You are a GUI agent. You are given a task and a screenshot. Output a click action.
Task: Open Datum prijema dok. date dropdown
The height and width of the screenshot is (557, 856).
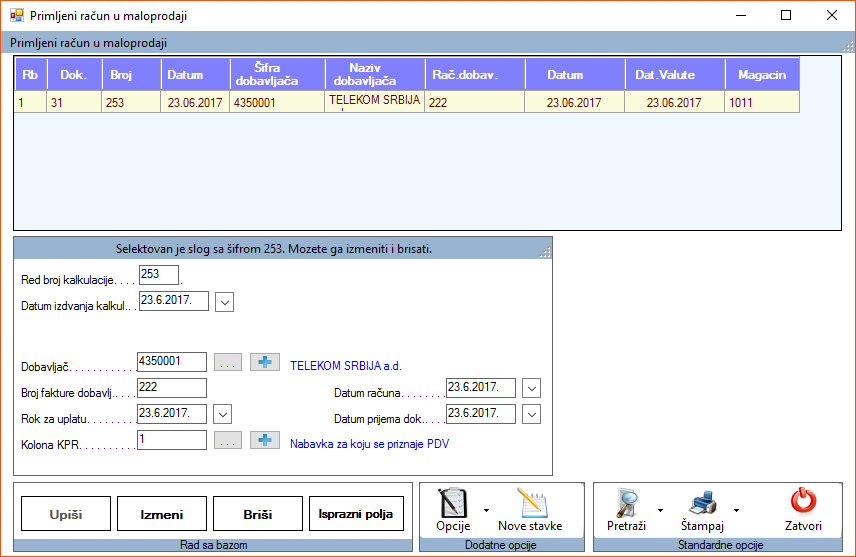[531, 414]
